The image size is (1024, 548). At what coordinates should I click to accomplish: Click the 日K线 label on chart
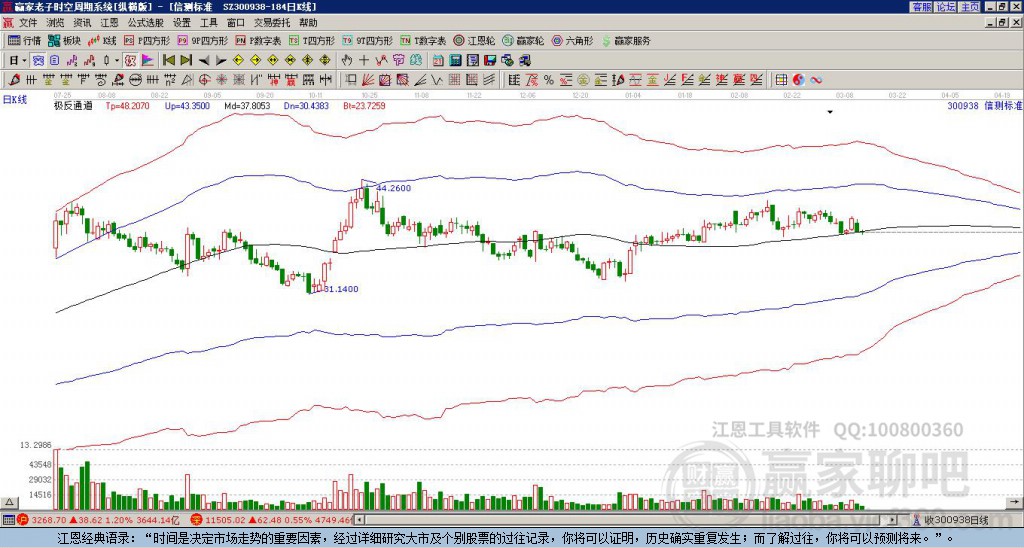(15, 100)
